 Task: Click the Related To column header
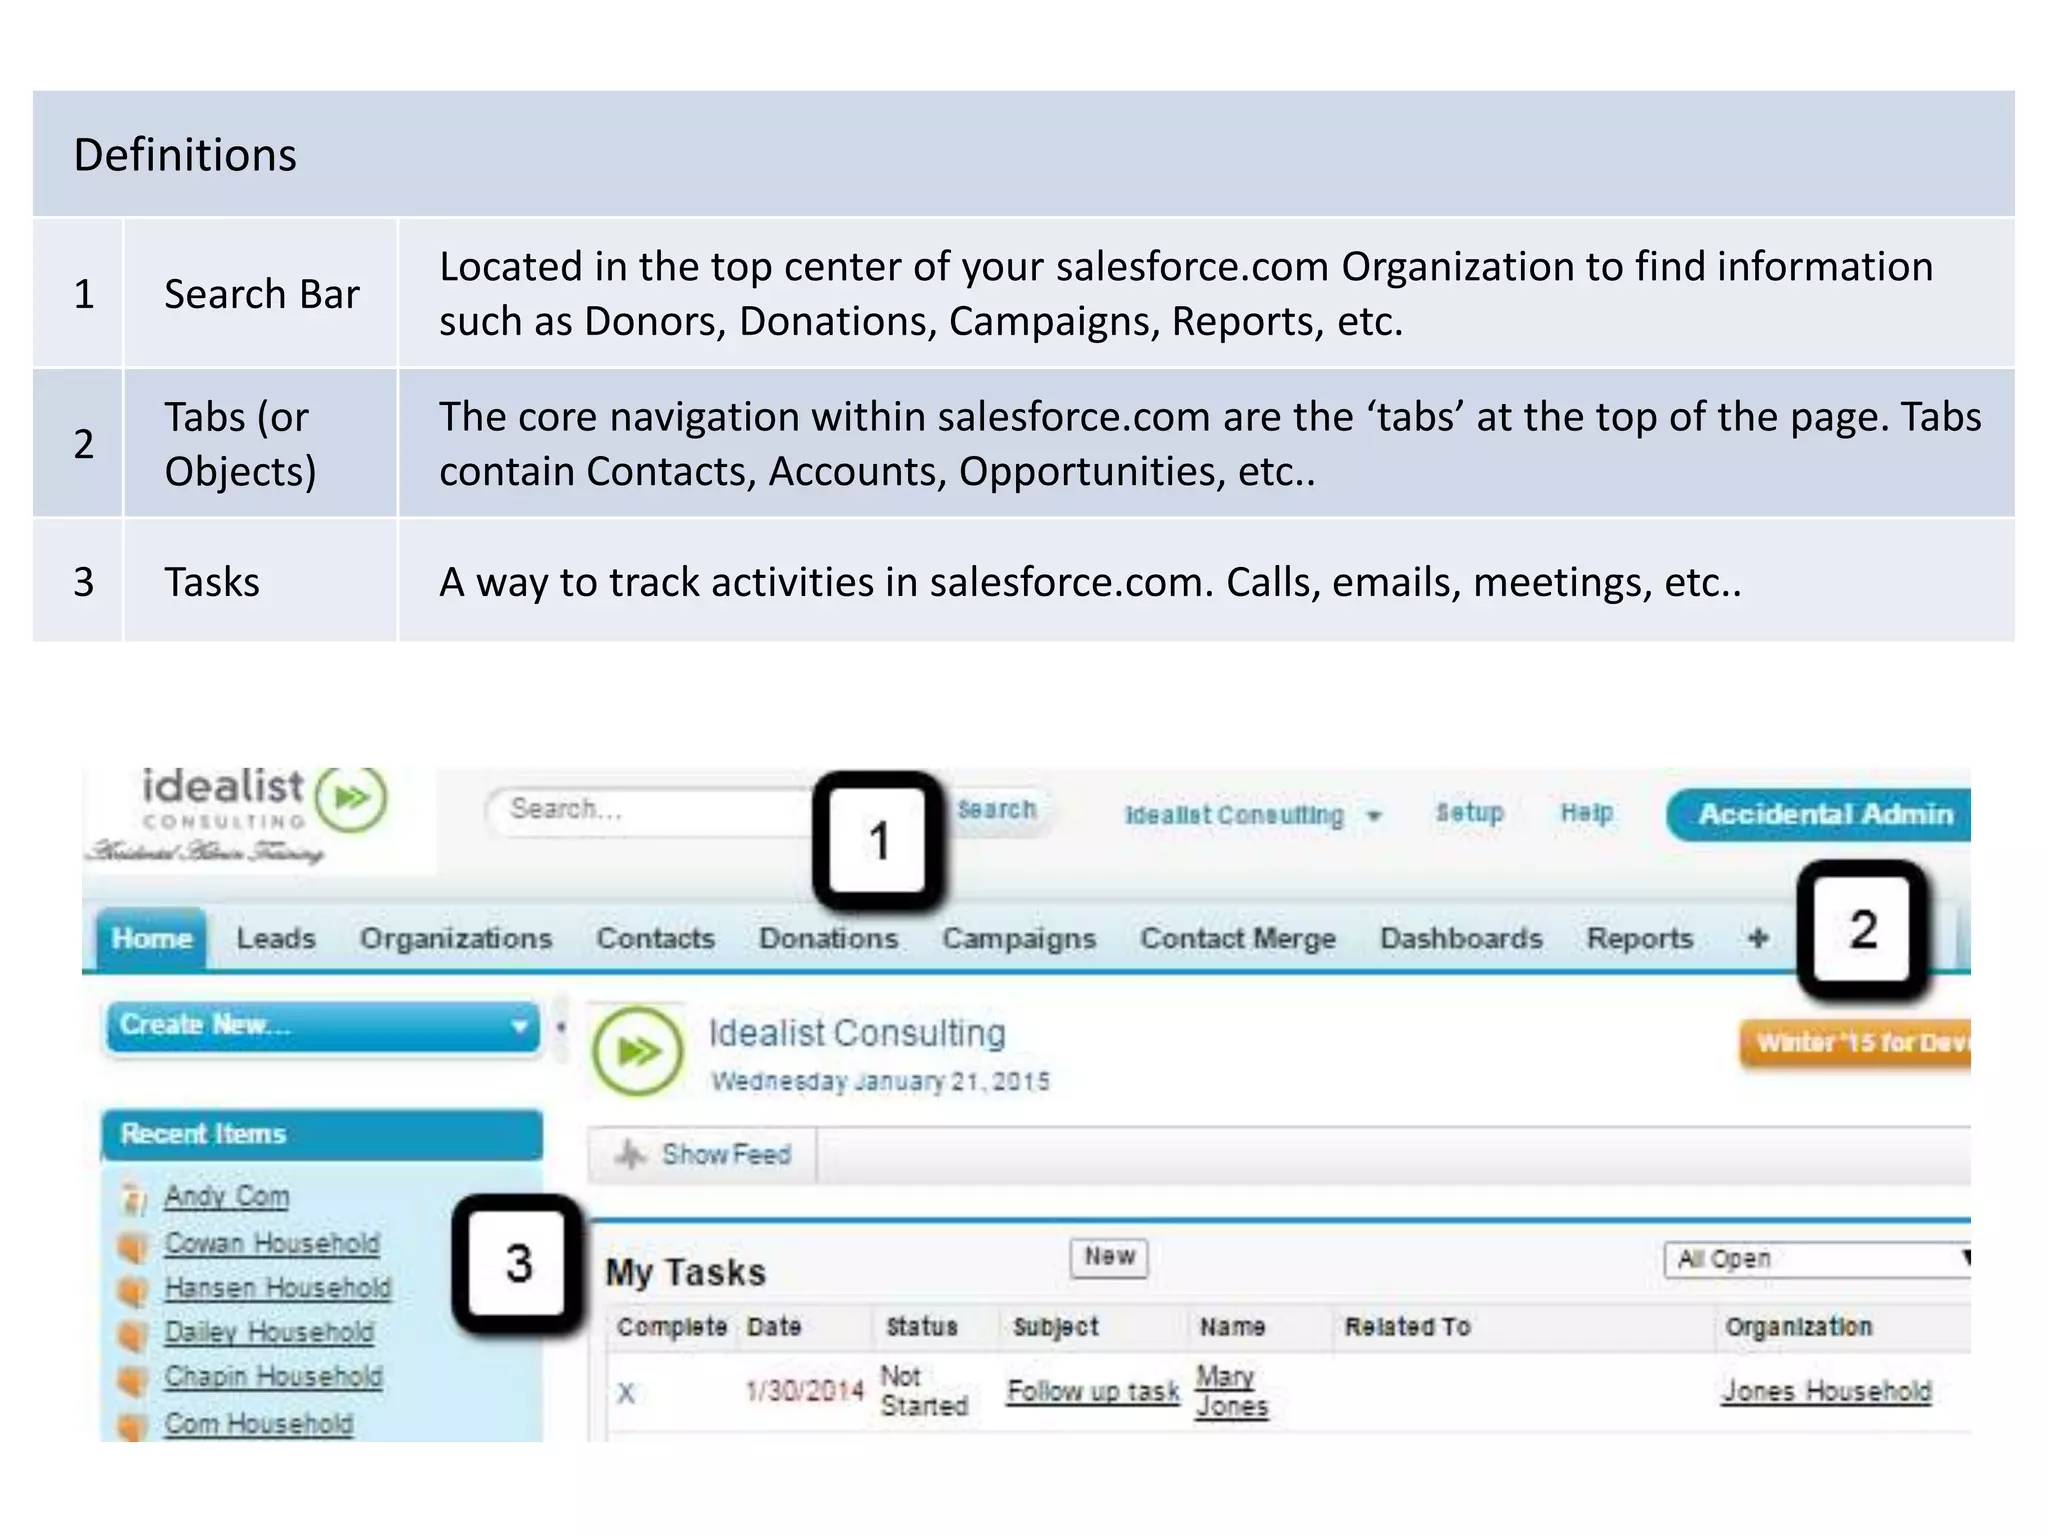1407,1327
